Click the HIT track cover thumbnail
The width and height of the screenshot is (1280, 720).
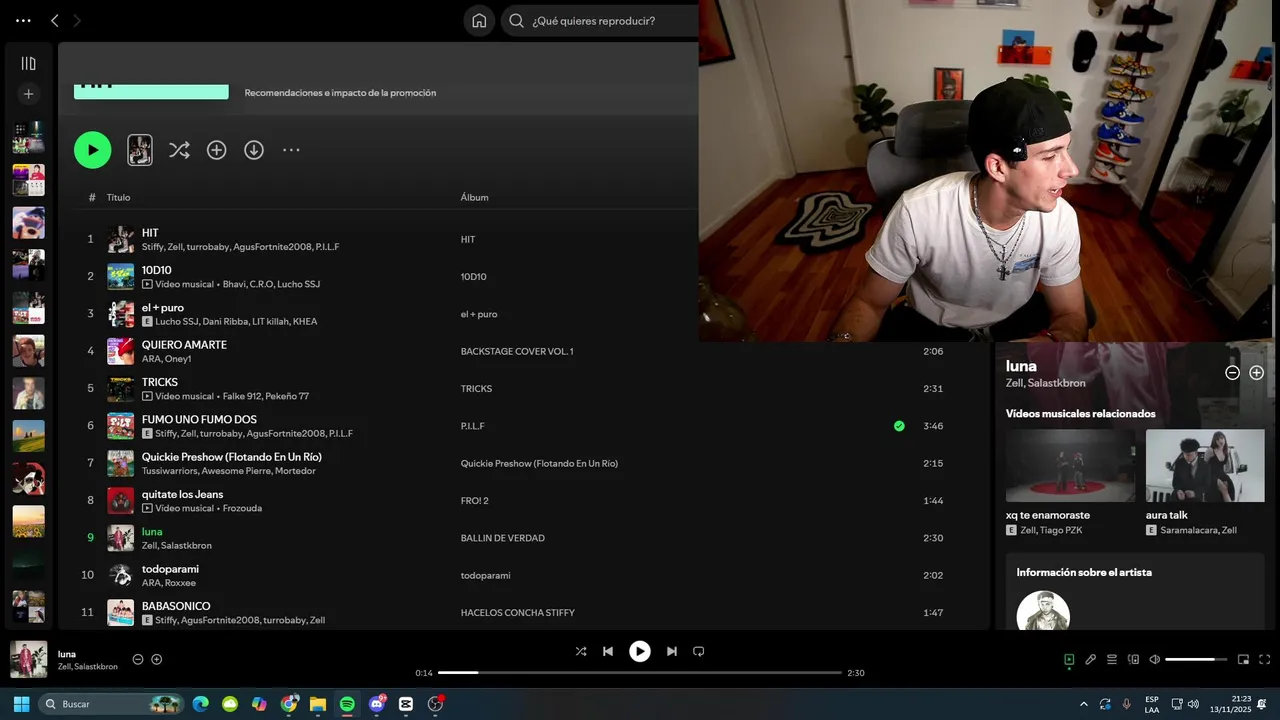tap(121, 239)
